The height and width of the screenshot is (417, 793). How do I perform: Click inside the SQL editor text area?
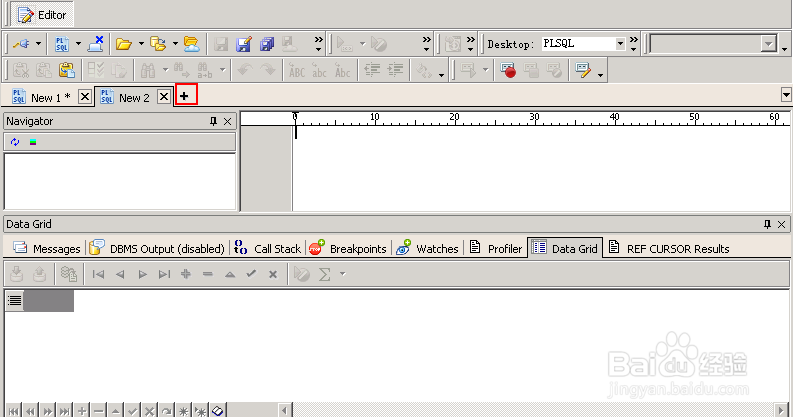541,169
